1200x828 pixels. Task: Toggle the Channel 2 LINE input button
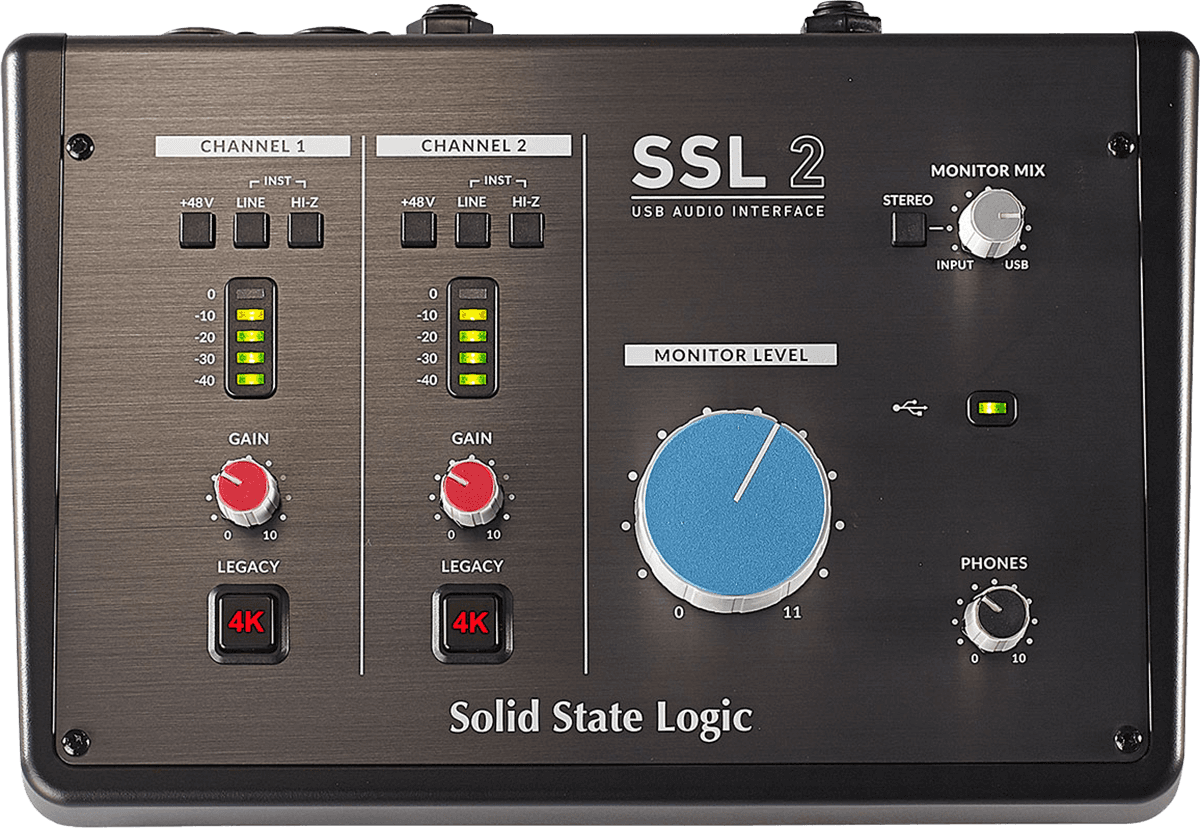click(x=472, y=230)
